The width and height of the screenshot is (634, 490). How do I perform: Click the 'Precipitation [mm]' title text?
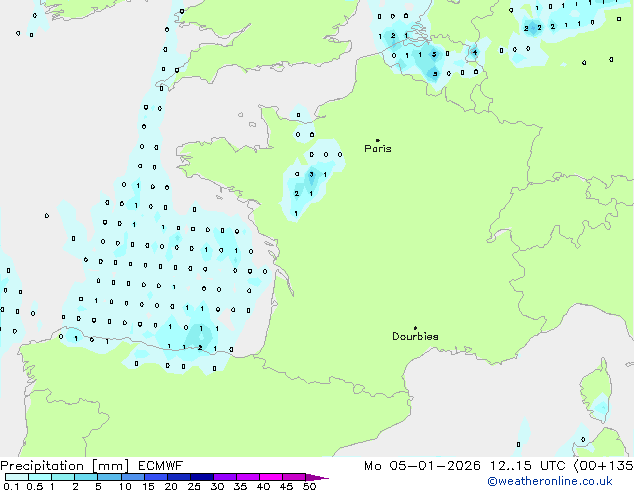(x=65, y=466)
